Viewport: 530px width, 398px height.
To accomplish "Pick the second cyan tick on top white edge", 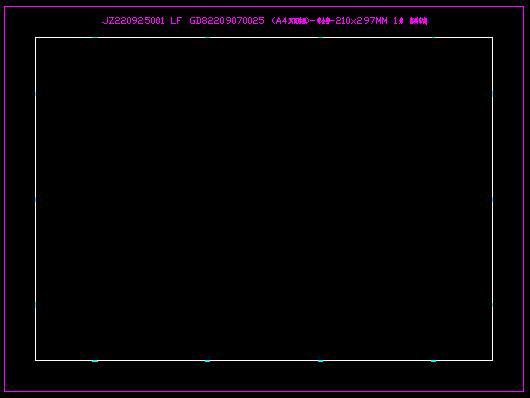I will coord(208,38).
